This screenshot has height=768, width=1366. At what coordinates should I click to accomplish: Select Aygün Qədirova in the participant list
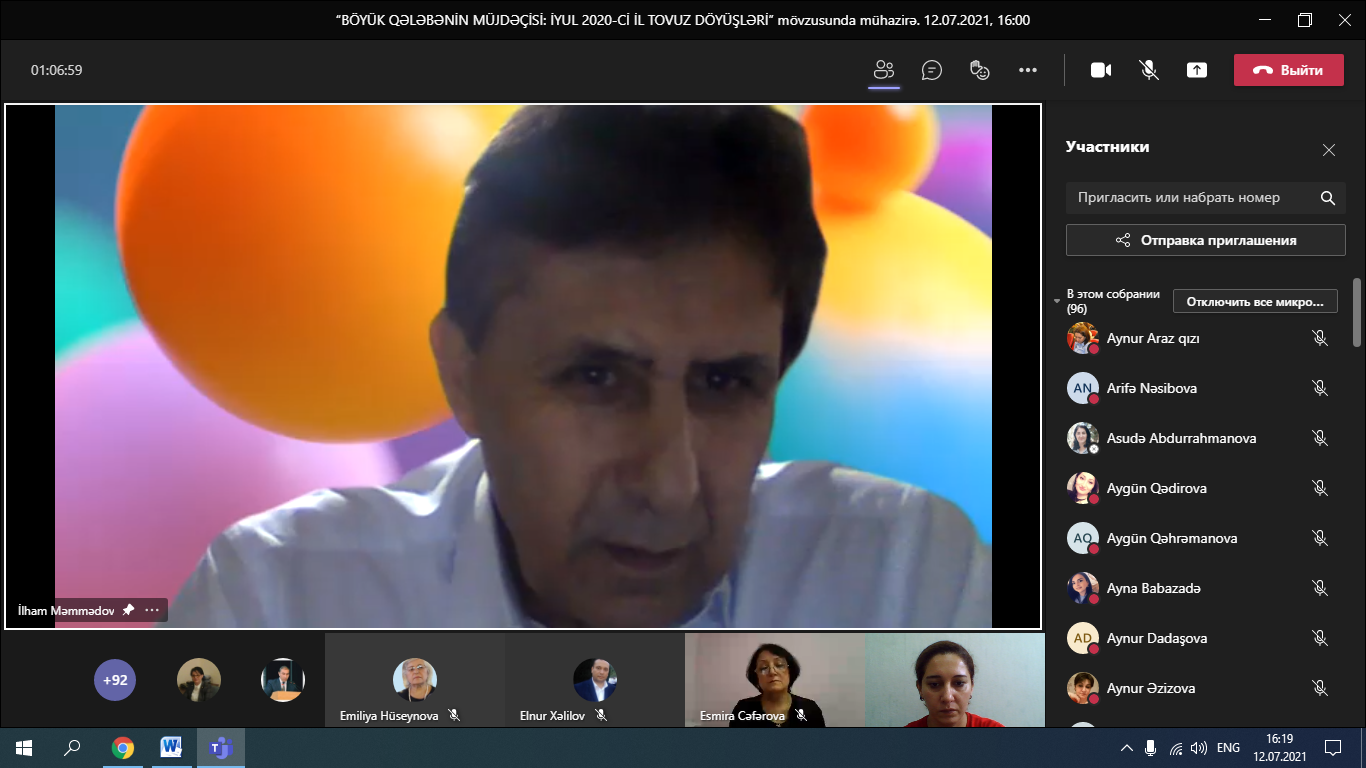[x=1156, y=488]
